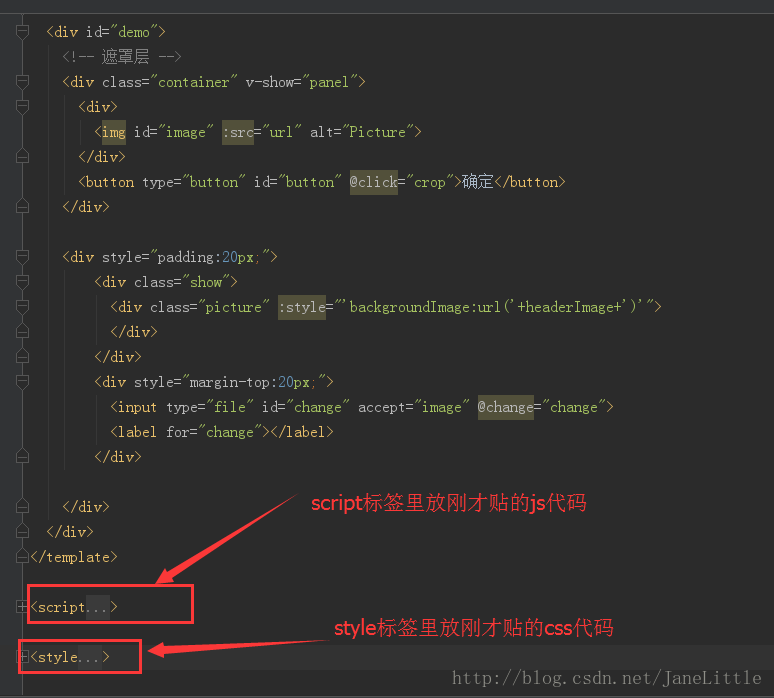Click the "picture" class value
This screenshot has height=698, width=774.
tap(233, 307)
